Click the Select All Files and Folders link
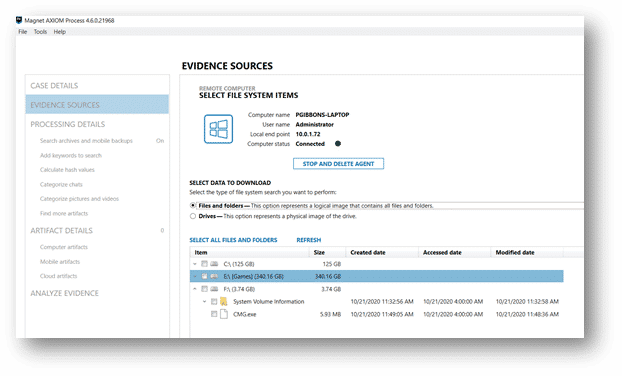The width and height of the screenshot is (622, 376). 233,240
